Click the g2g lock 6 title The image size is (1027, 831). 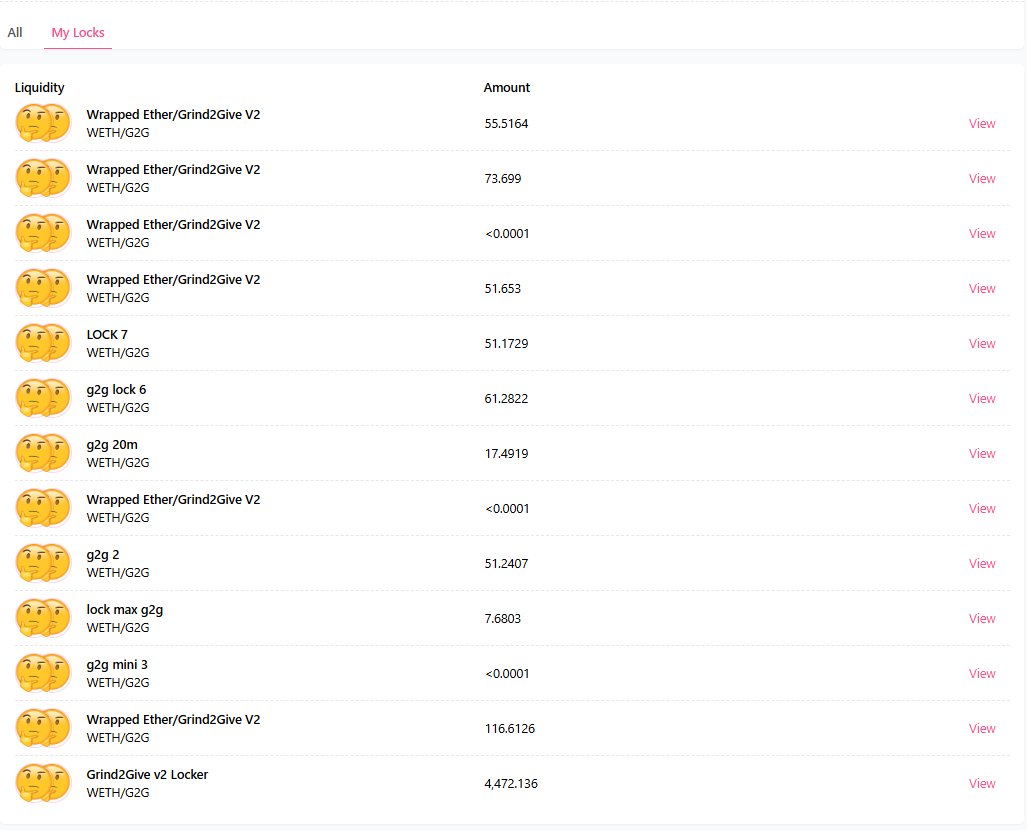pyautogui.click(x=116, y=390)
